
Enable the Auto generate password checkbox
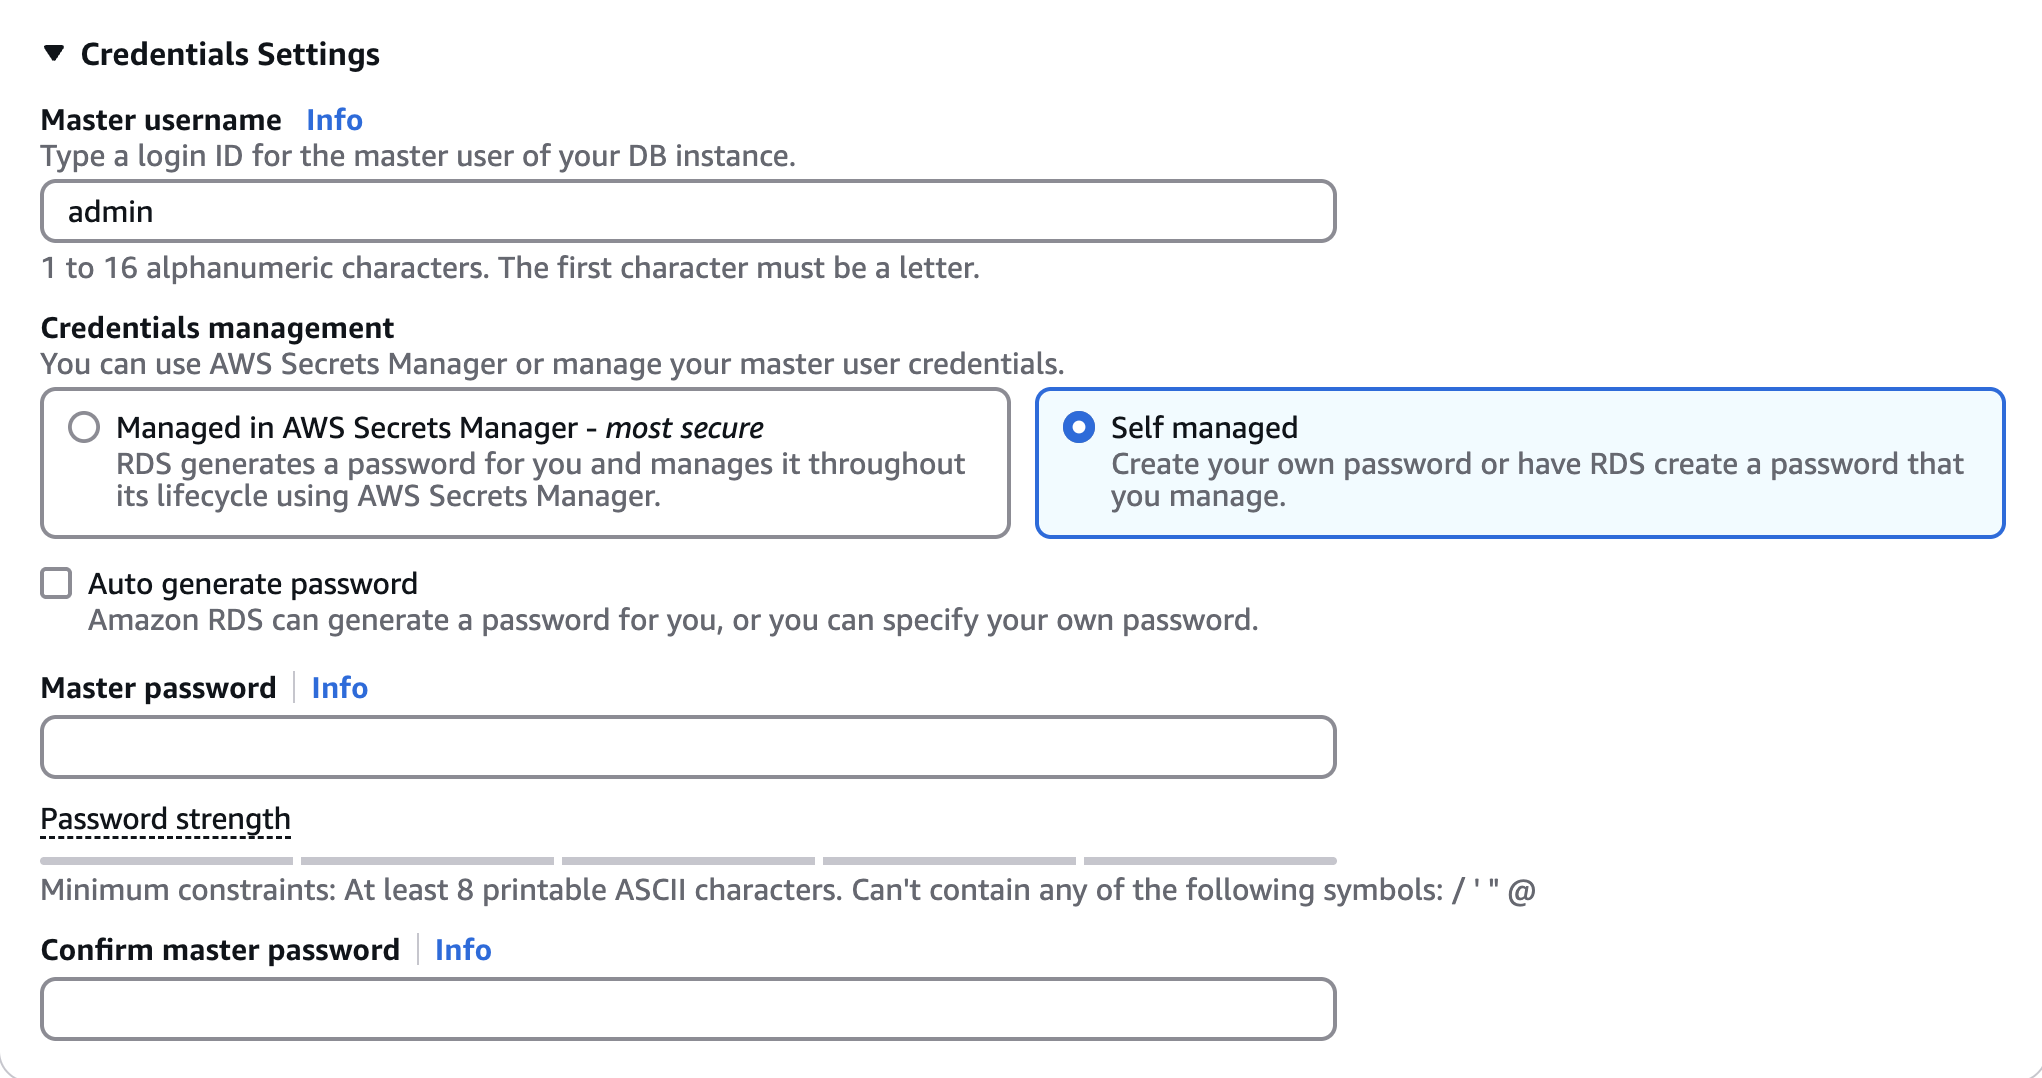[x=56, y=583]
